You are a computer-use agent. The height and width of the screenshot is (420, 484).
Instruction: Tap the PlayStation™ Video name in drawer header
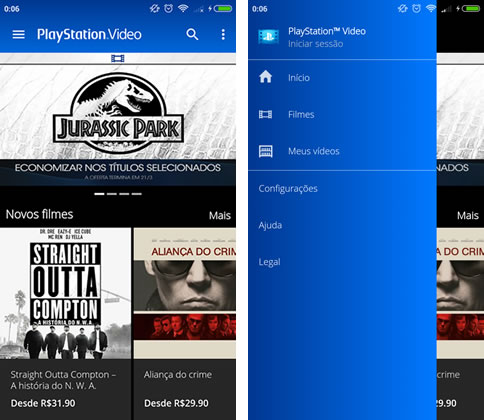(327, 31)
